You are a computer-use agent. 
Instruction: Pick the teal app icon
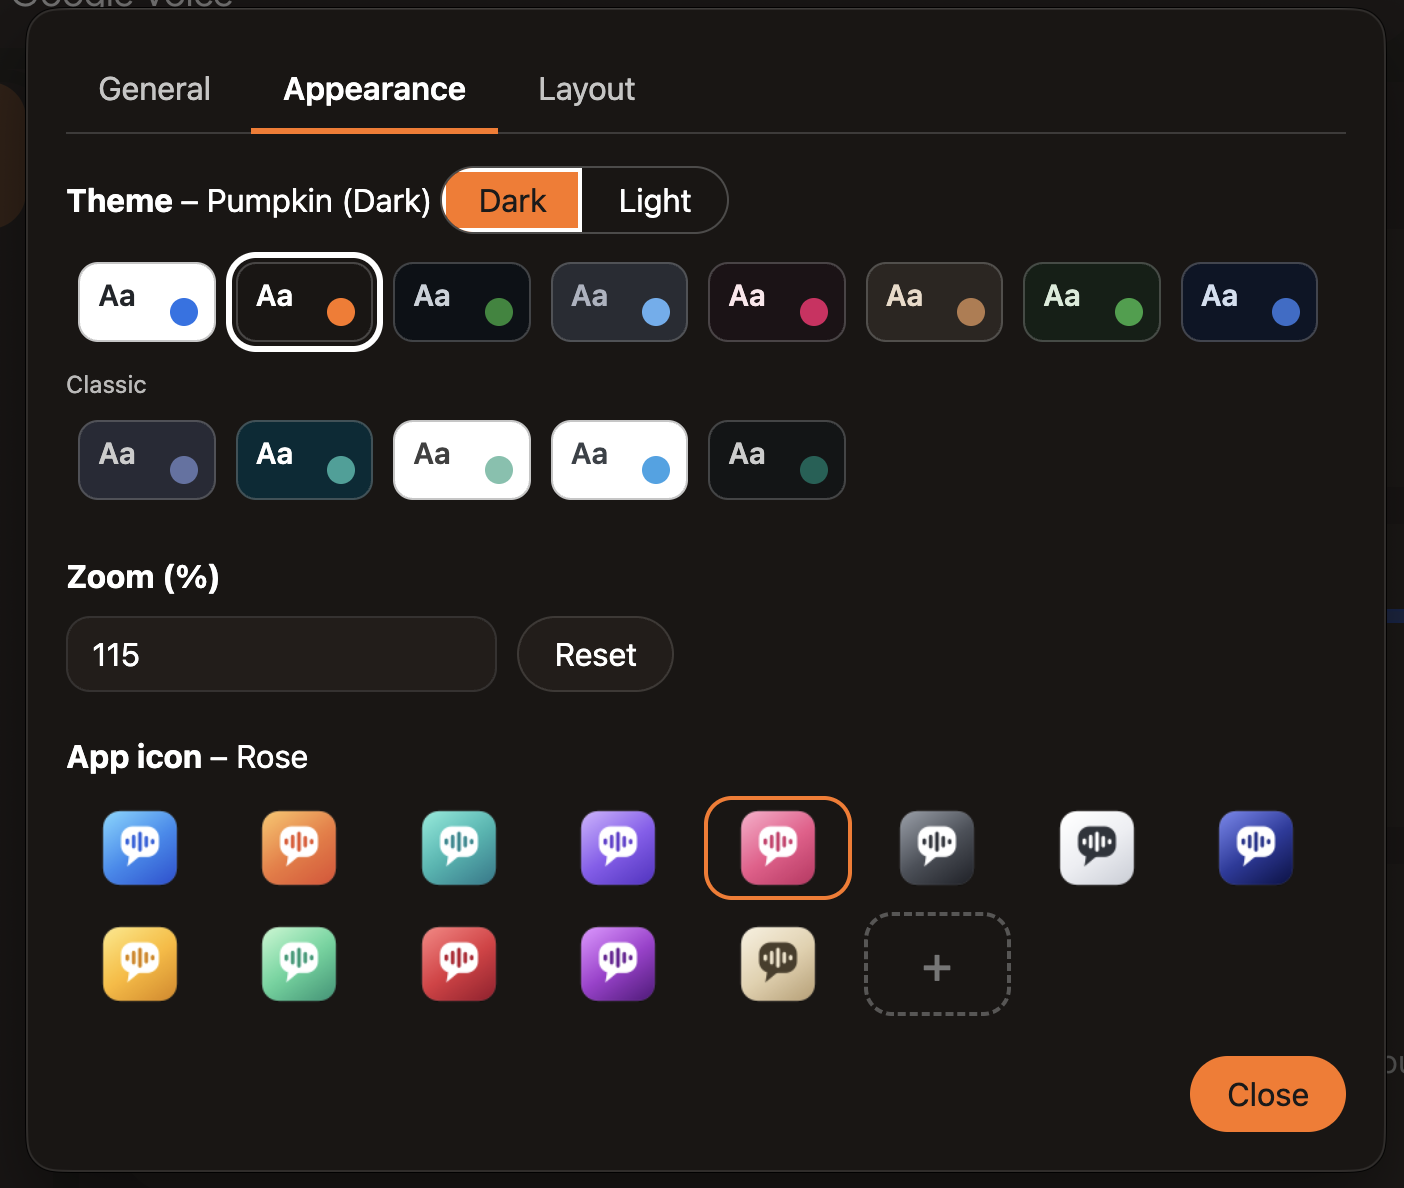point(459,848)
